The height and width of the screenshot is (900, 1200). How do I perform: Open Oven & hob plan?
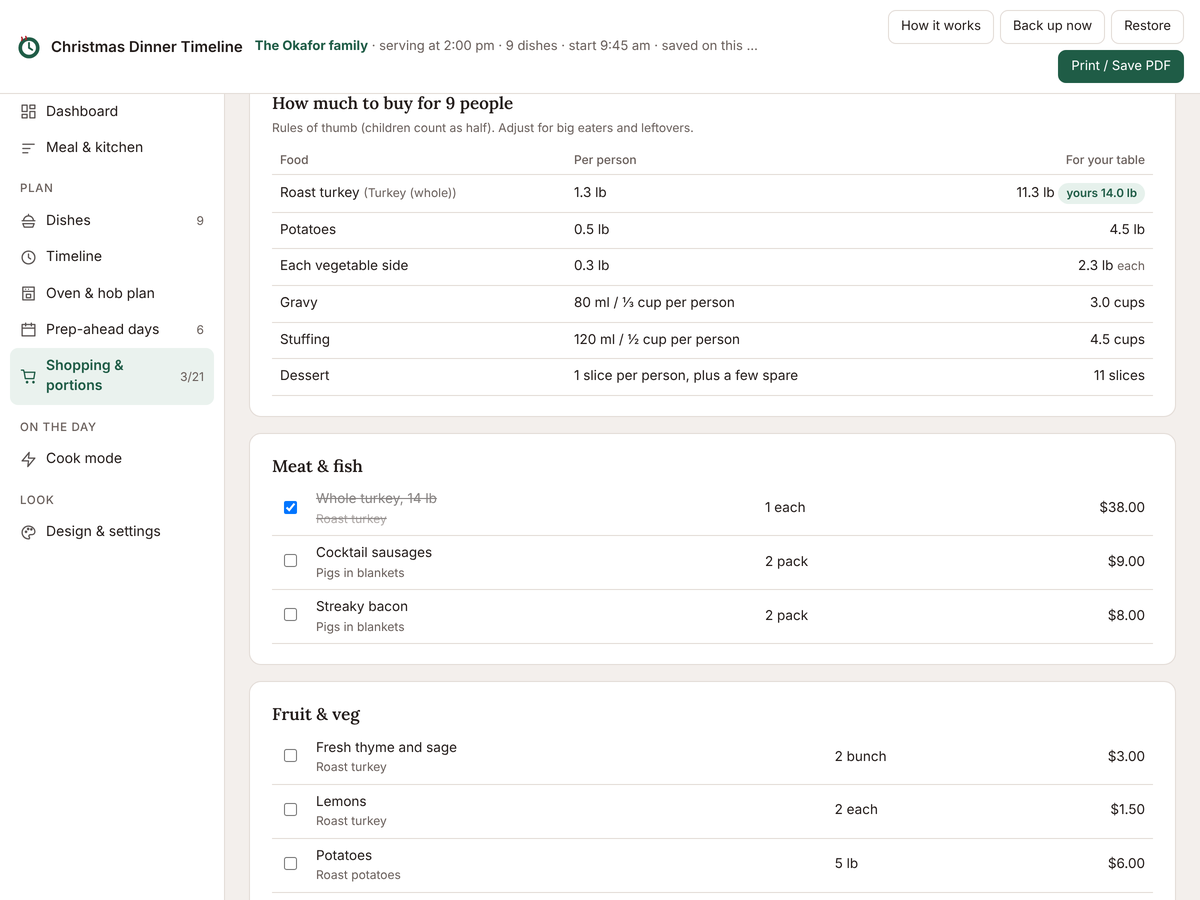coord(112,293)
